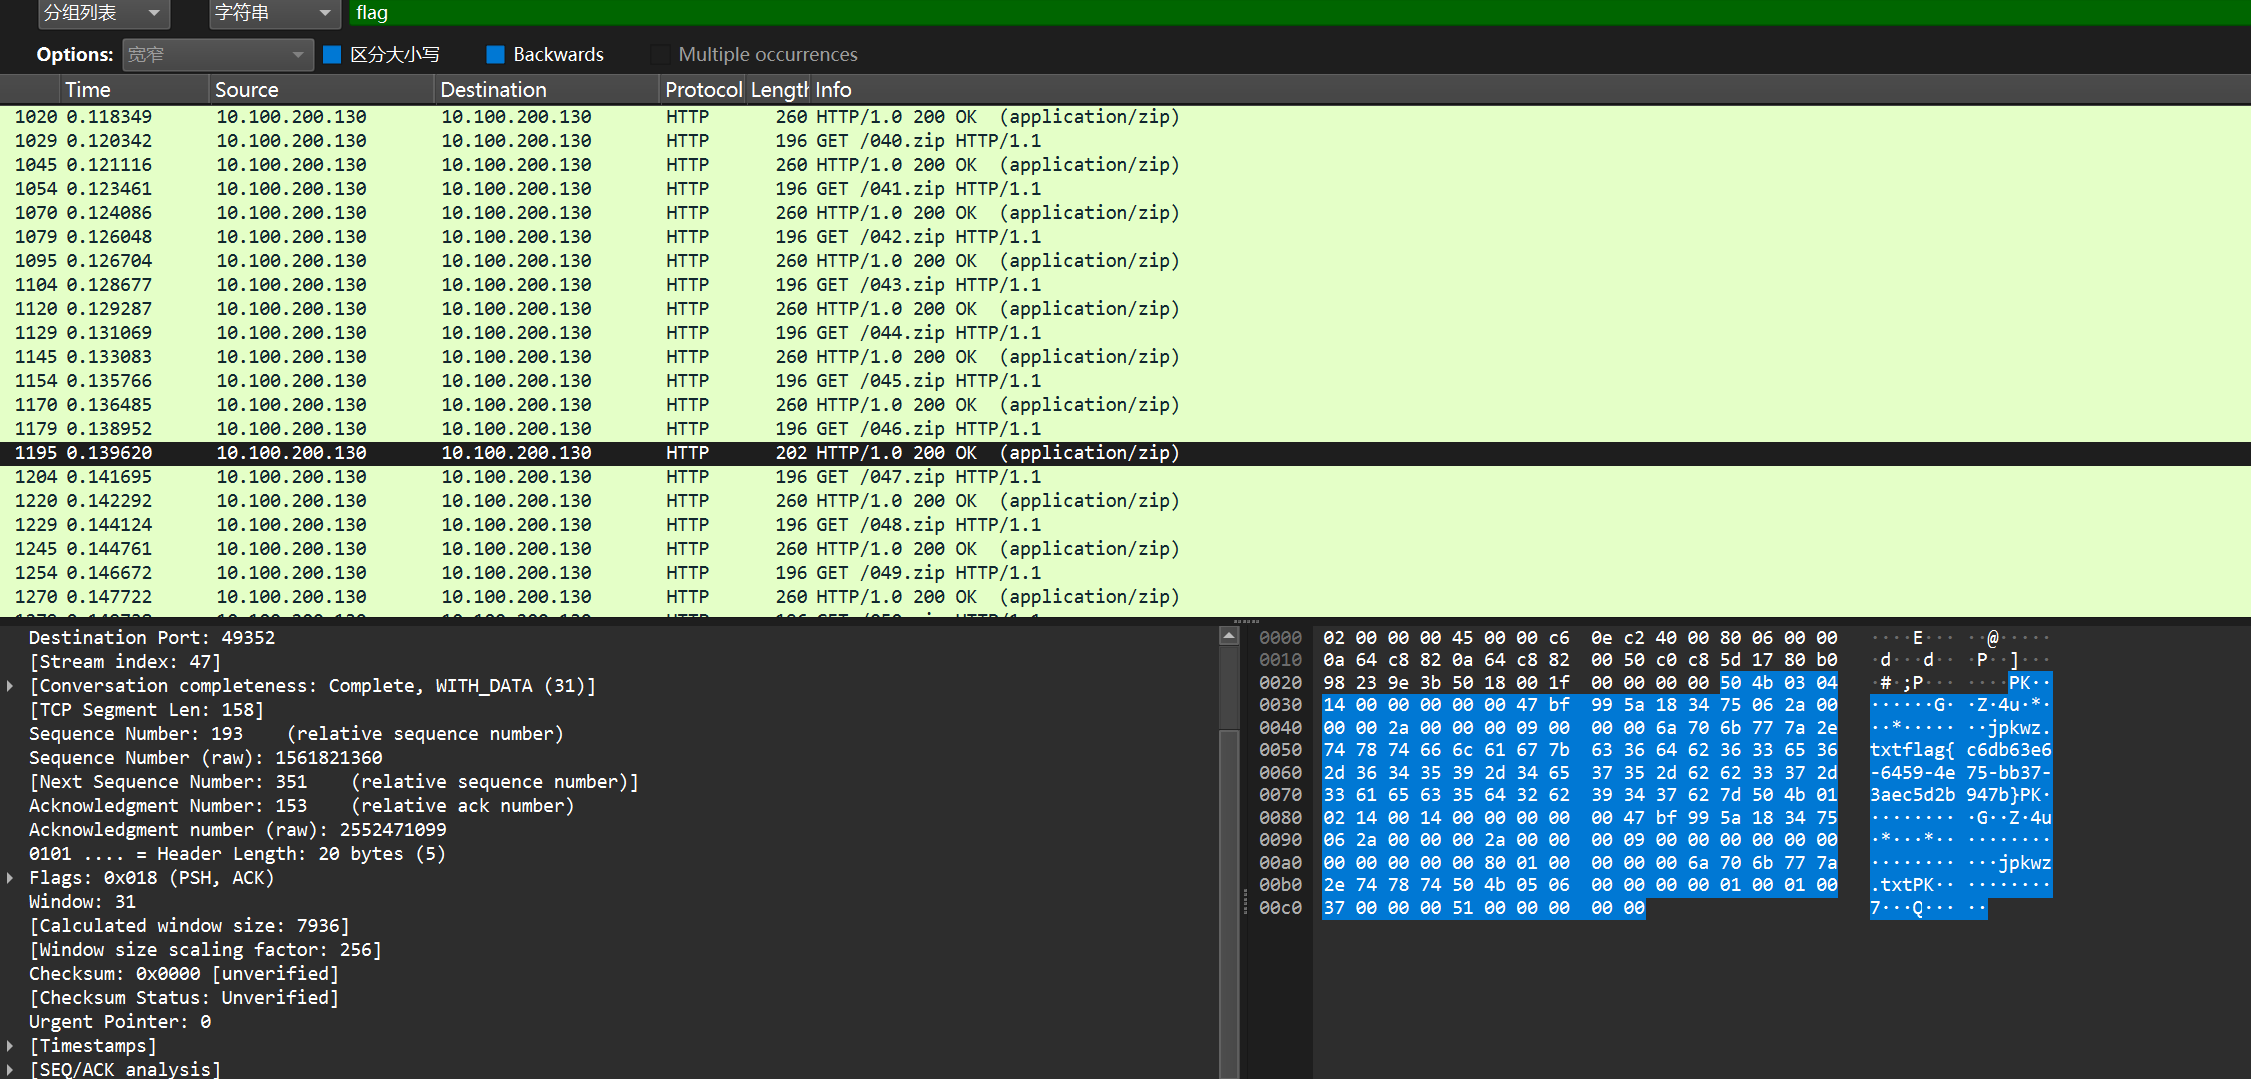Select packet 1179 GET /046.zip

click(1125, 429)
